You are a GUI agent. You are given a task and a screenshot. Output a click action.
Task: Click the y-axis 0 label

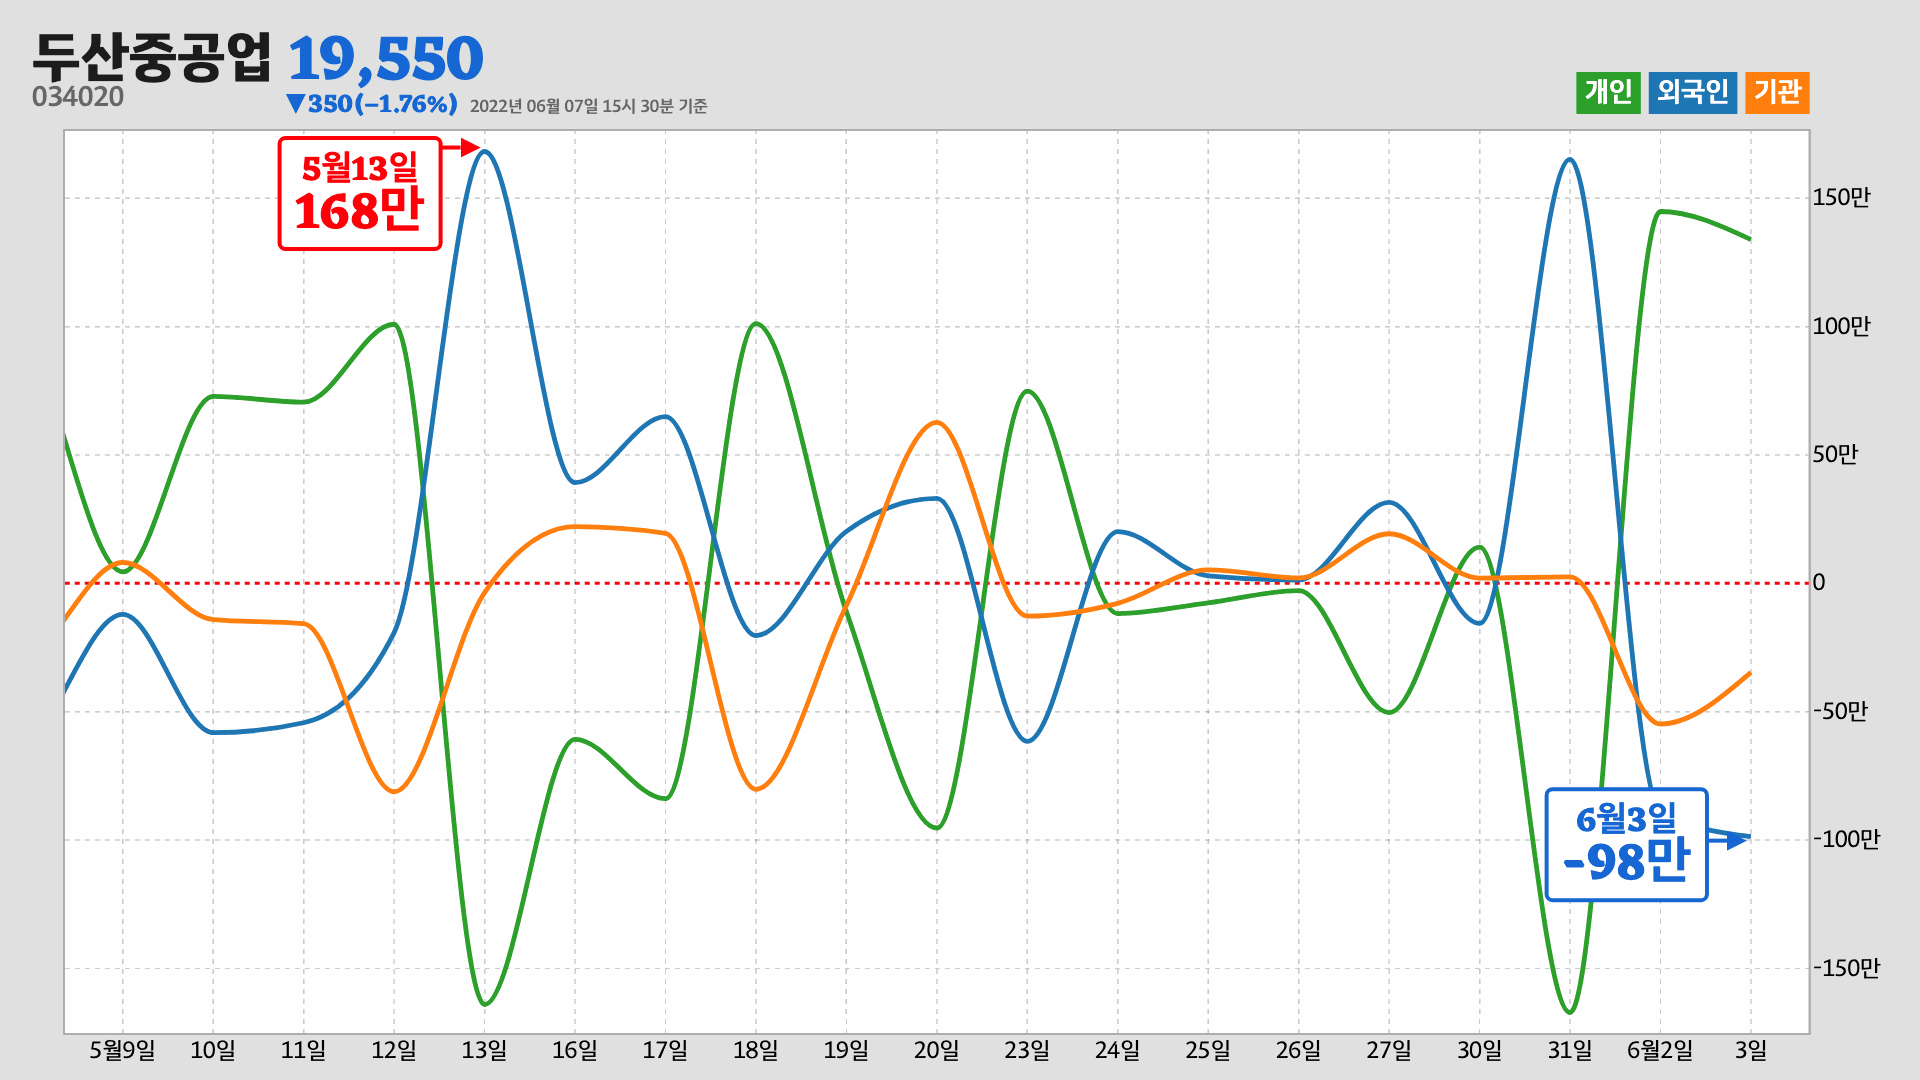click(1819, 583)
